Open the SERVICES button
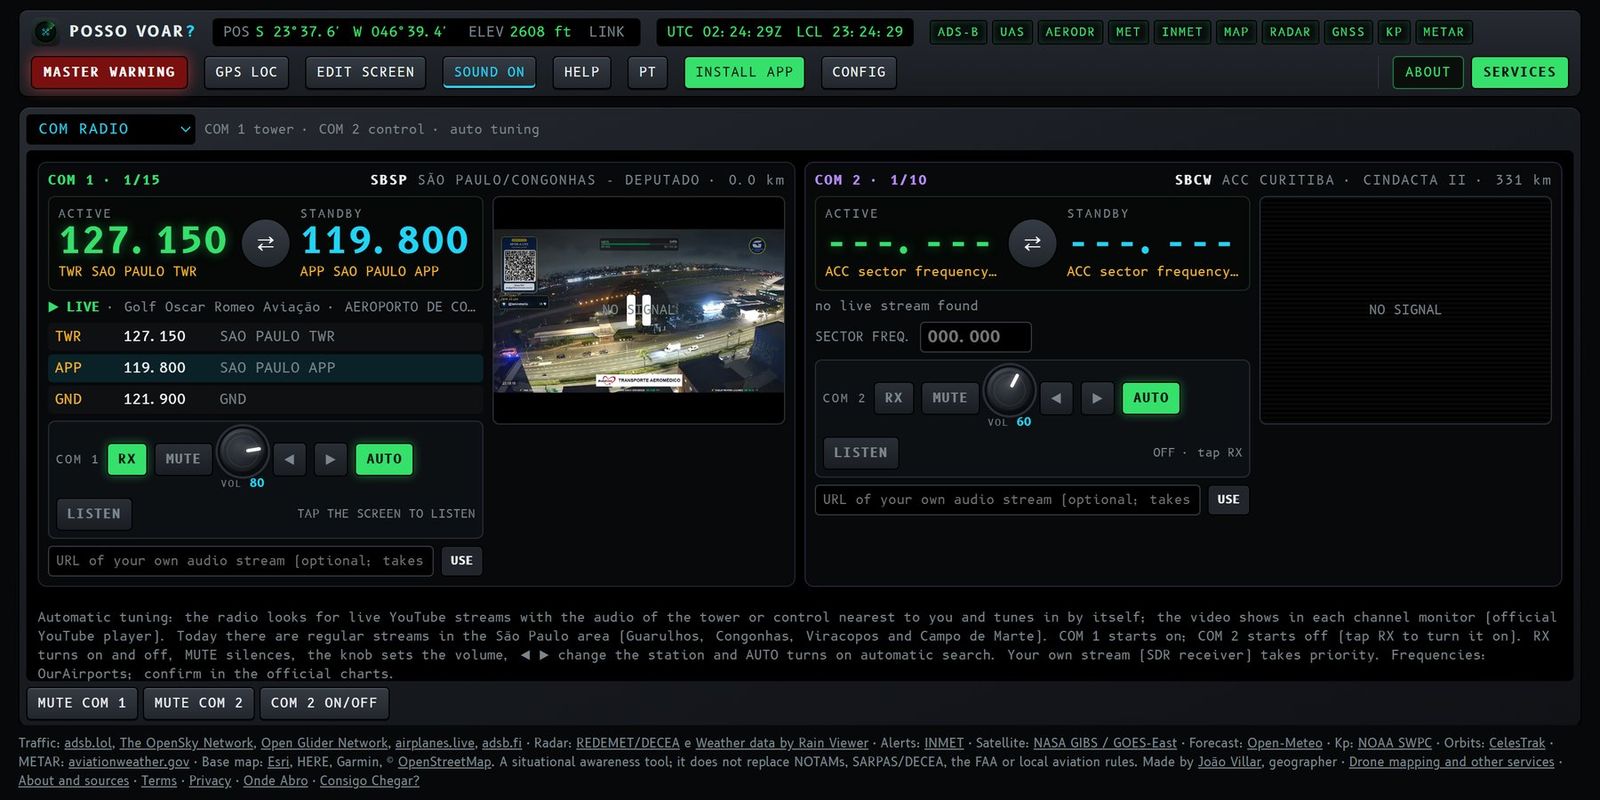This screenshot has height=800, width=1600. (x=1520, y=72)
